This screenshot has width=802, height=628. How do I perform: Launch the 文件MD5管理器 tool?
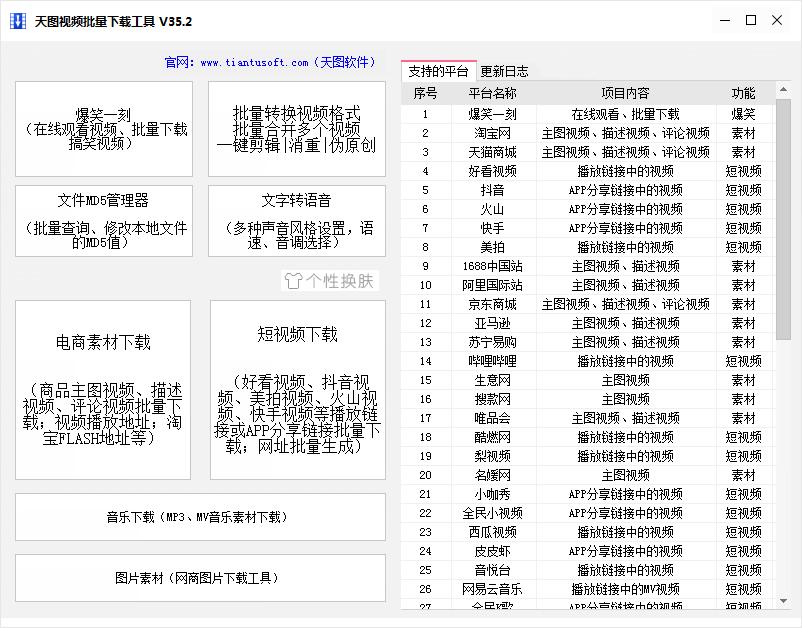(104, 221)
